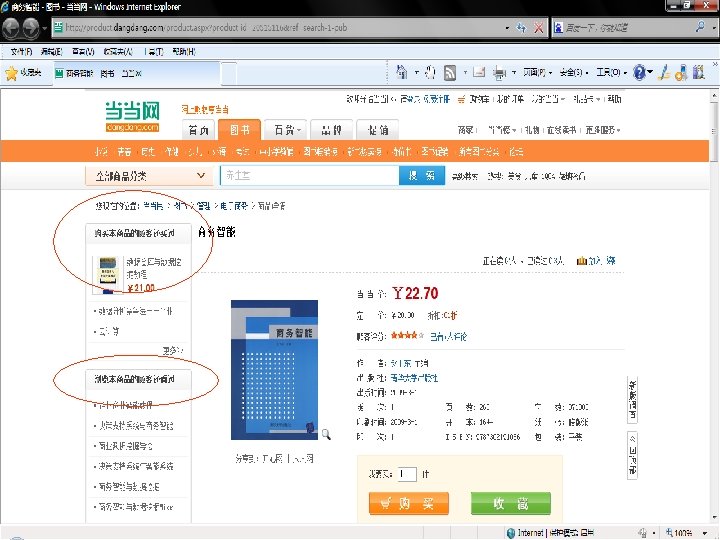Image resolution: width=720 pixels, height=540 pixels.
Task: Click the Read Mail icon
Action: click(x=479, y=72)
